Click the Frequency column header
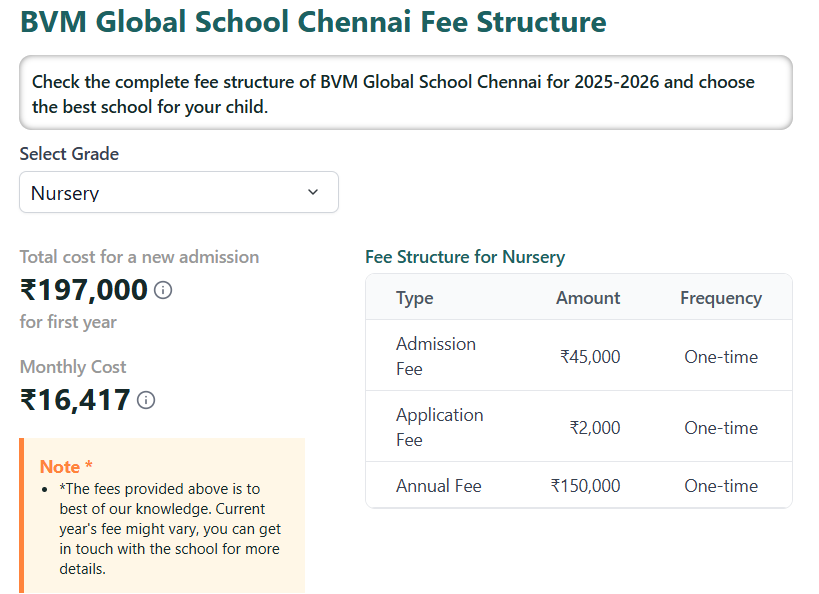This screenshot has height=594, width=819. point(721,298)
